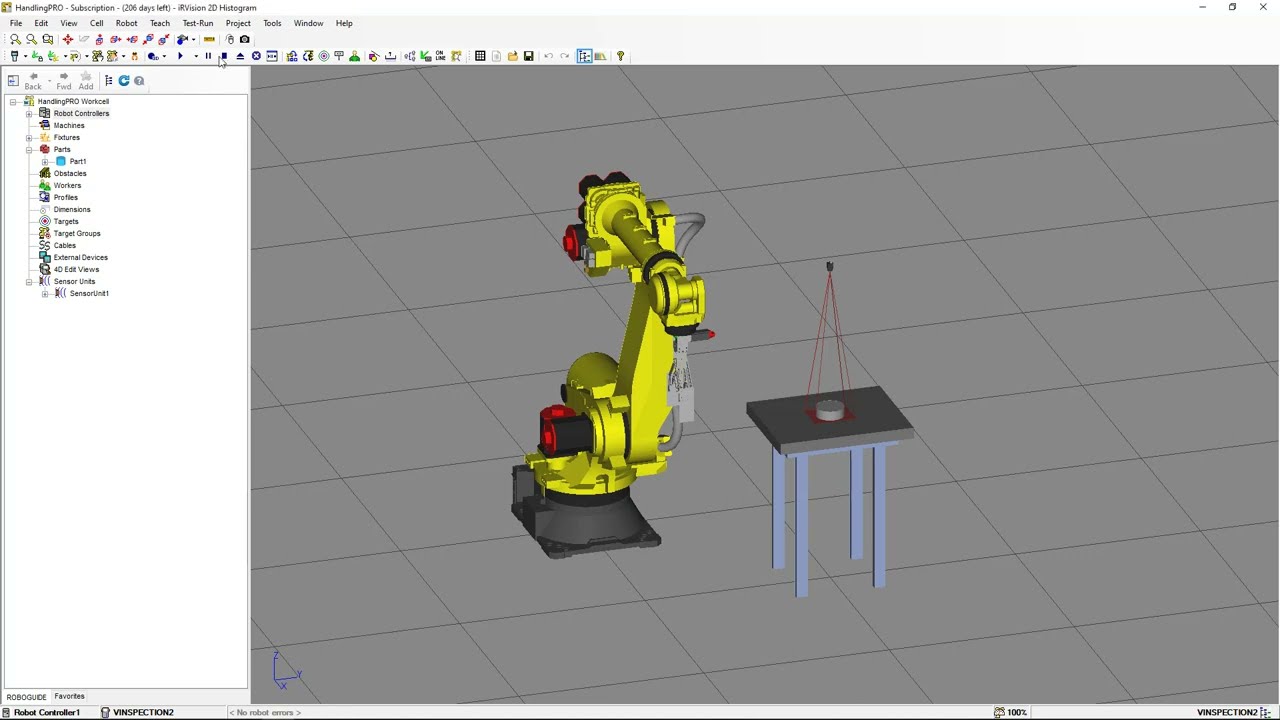This screenshot has width=1280, height=720.
Task: Switch to the Favorites tab
Action: pos(69,696)
